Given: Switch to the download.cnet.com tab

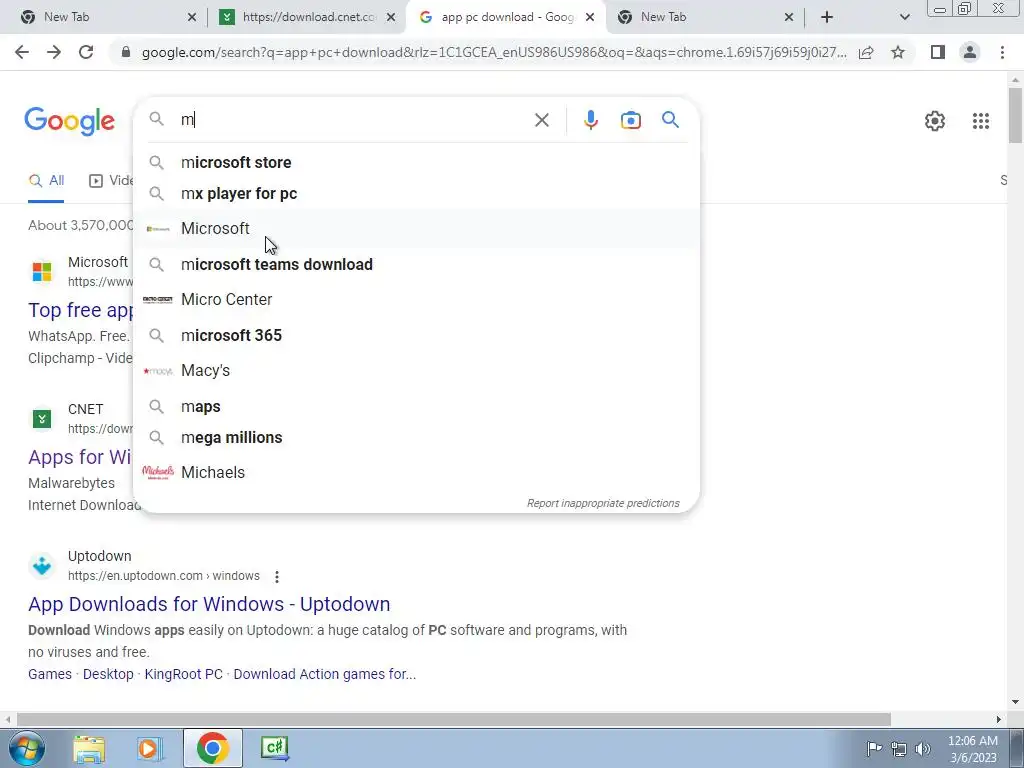Looking at the screenshot, I should 309,17.
